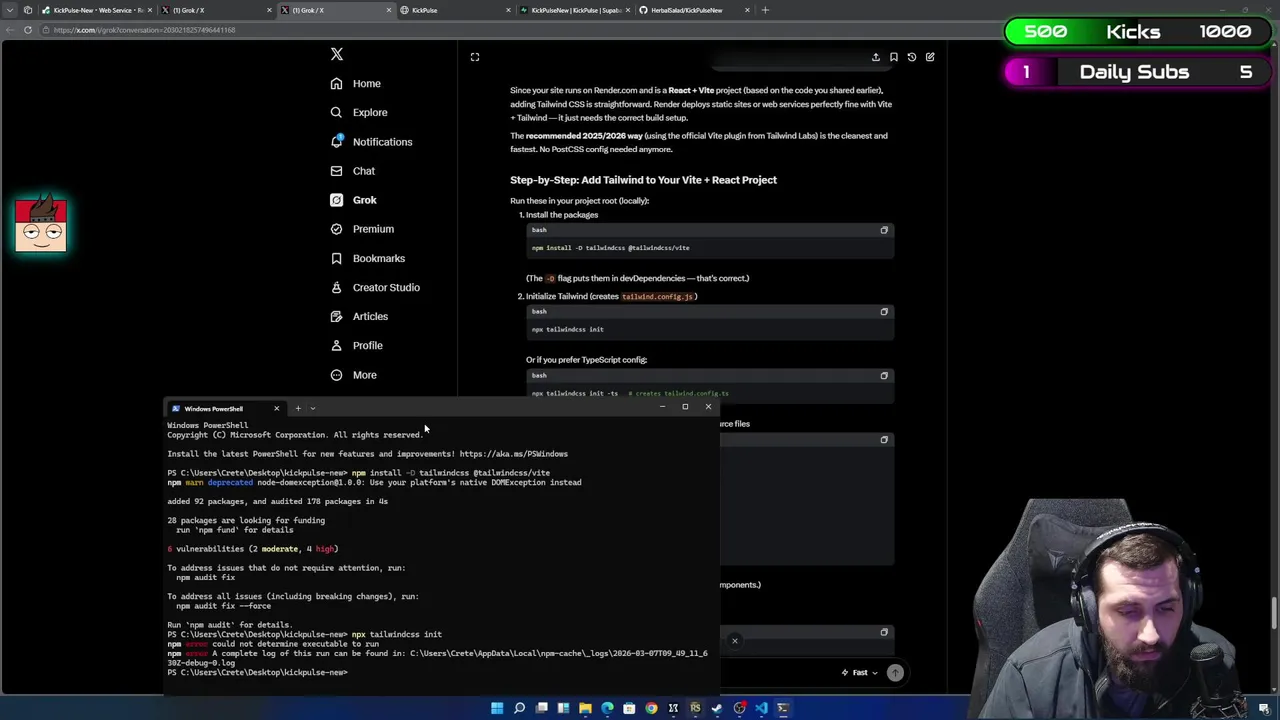Click the red avatar image on the left
The height and width of the screenshot is (720, 1280).
click(x=41, y=223)
